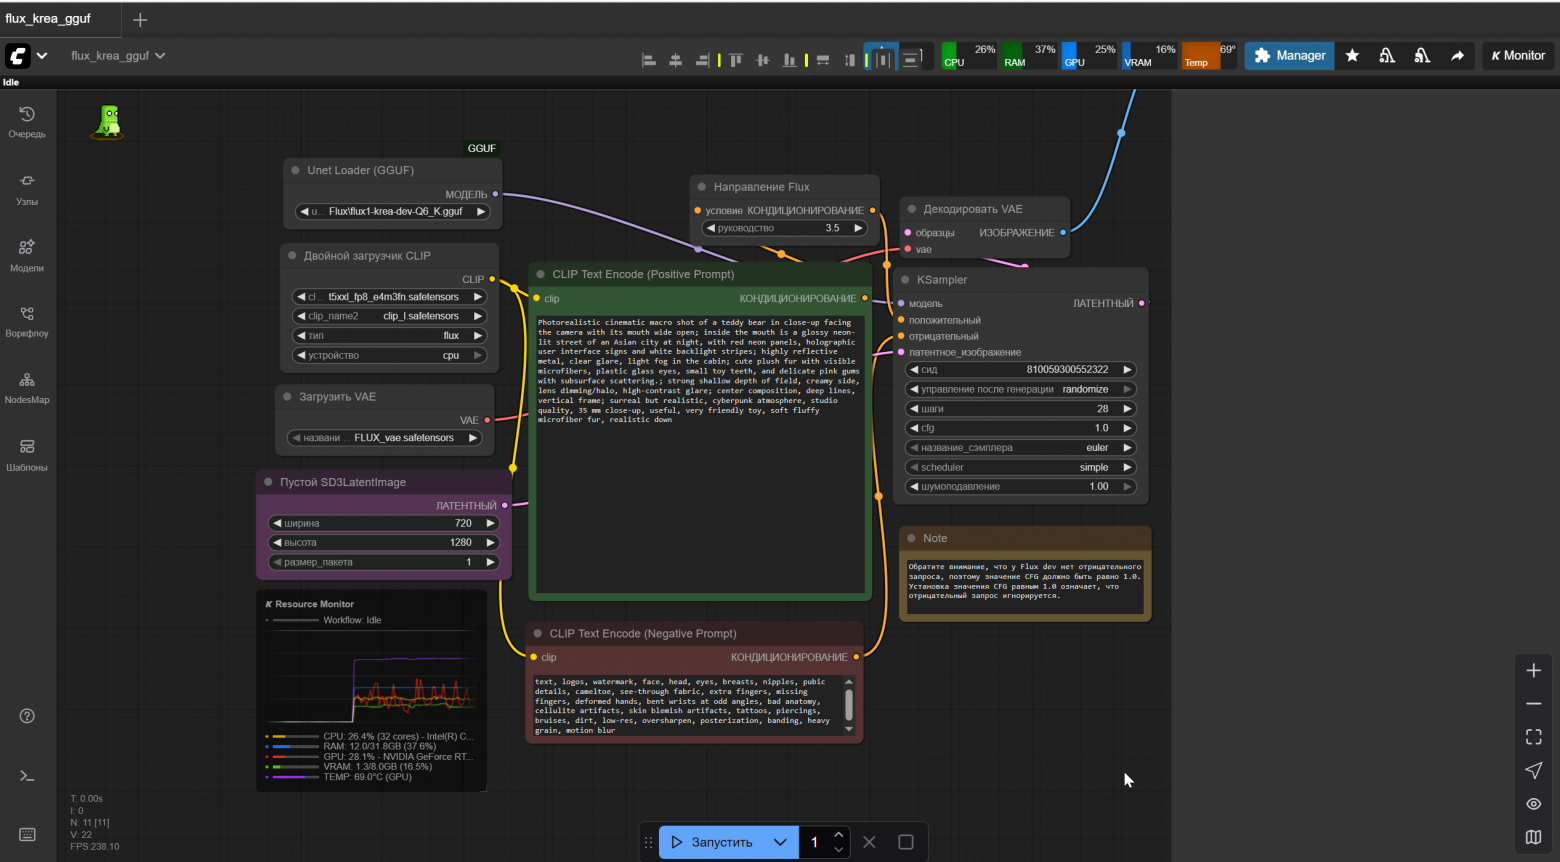The height and width of the screenshot is (862, 1560).
Task: Open the minimap icon at bottom right
Action: click(1533, 838)
